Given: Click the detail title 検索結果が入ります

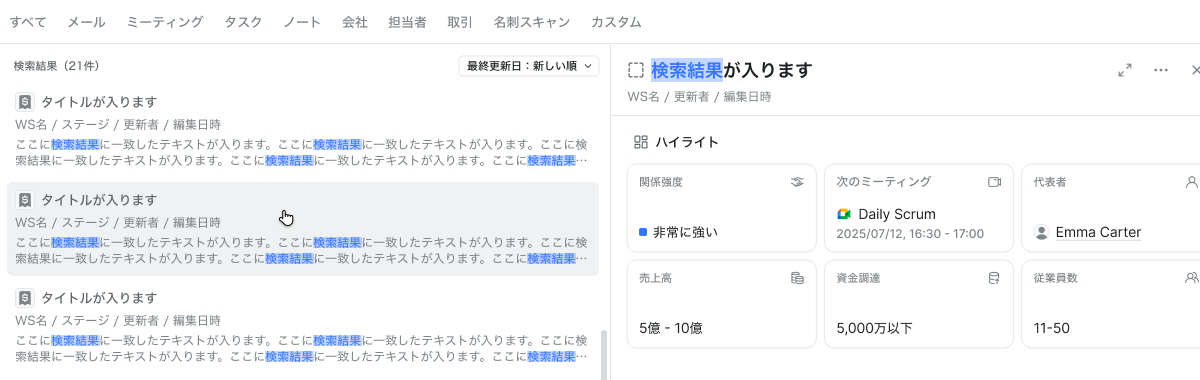Looking at the screenshot, I should [732, 70].
